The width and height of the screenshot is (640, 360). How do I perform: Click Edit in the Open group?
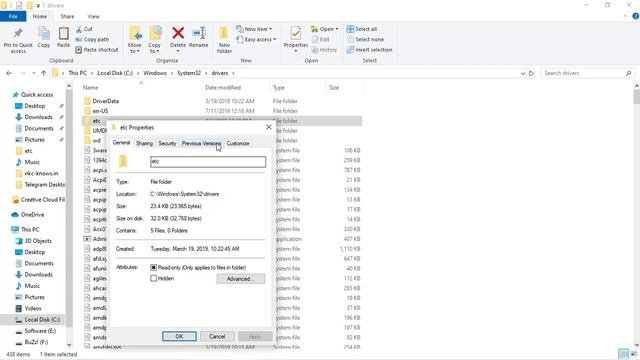(321, 40)
